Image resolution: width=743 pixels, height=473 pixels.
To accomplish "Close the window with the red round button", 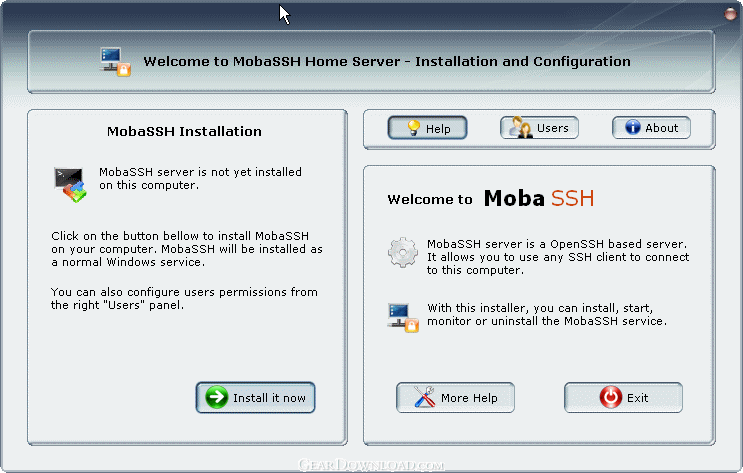I will tap(730, 14).
